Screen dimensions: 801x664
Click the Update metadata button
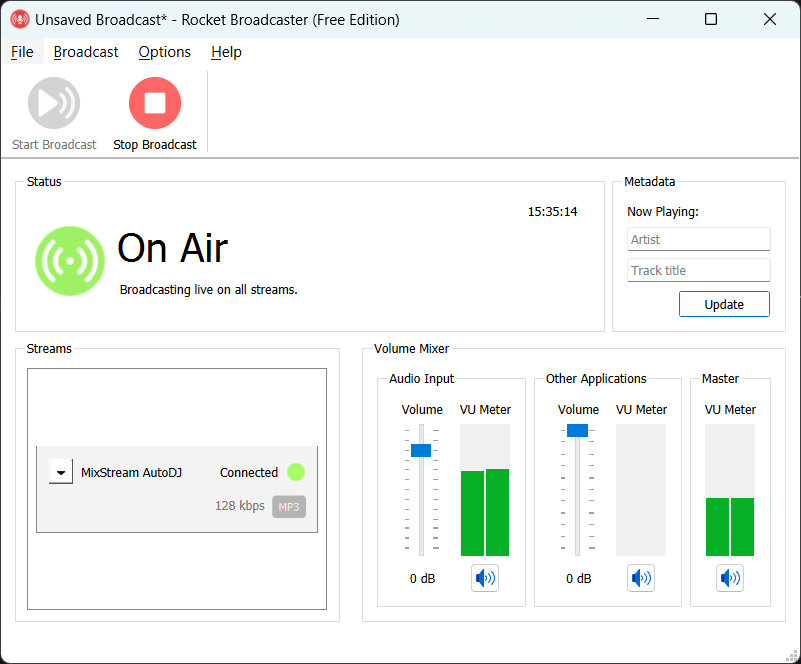(724, 304)
